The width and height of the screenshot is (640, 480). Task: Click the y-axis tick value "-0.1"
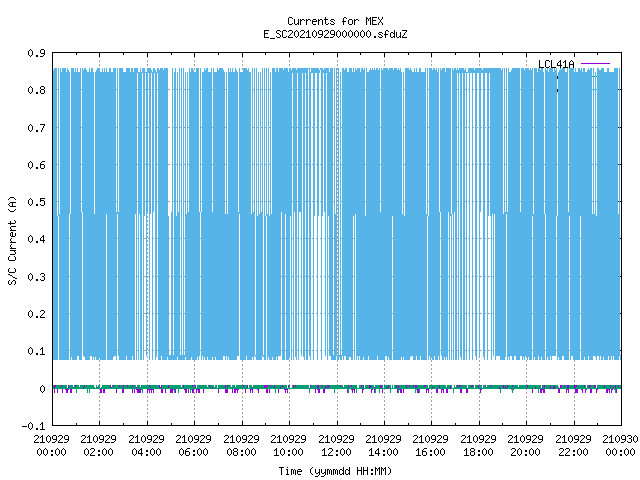click(x=33, y=426)
